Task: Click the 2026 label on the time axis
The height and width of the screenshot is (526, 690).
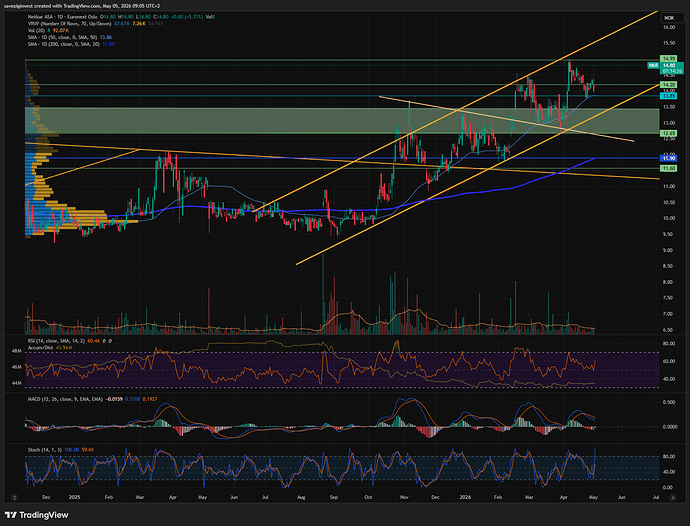Action: pos(465,497)
